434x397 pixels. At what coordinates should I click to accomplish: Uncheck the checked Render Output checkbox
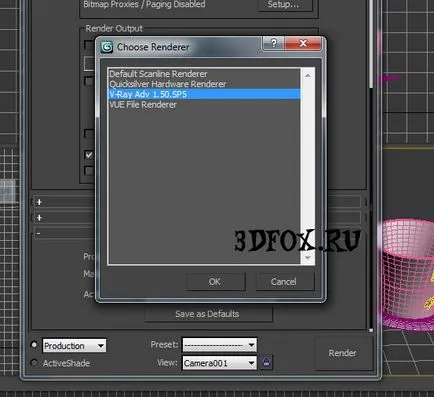[x=89, y=155]
